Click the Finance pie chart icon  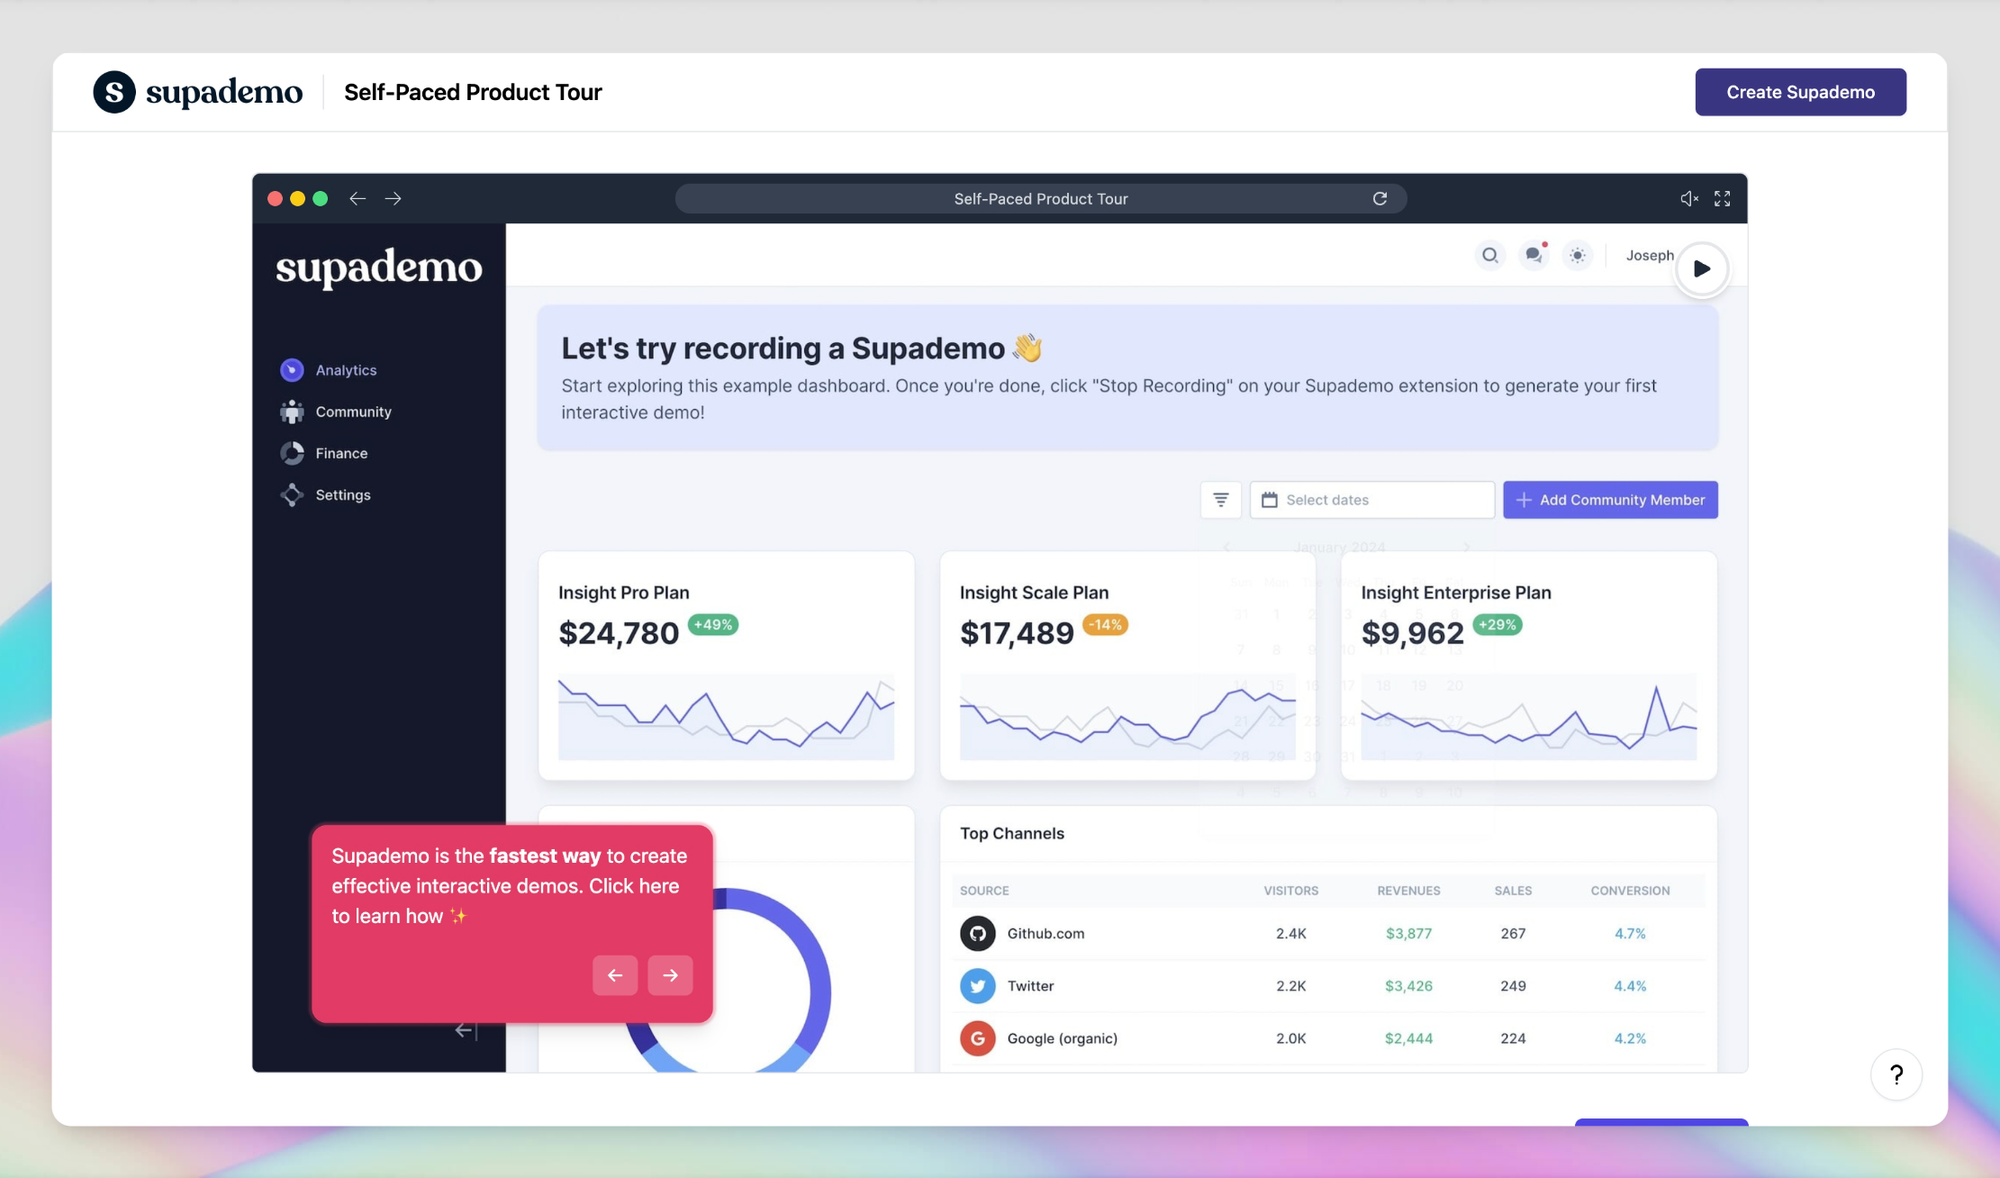pos(292,453)
